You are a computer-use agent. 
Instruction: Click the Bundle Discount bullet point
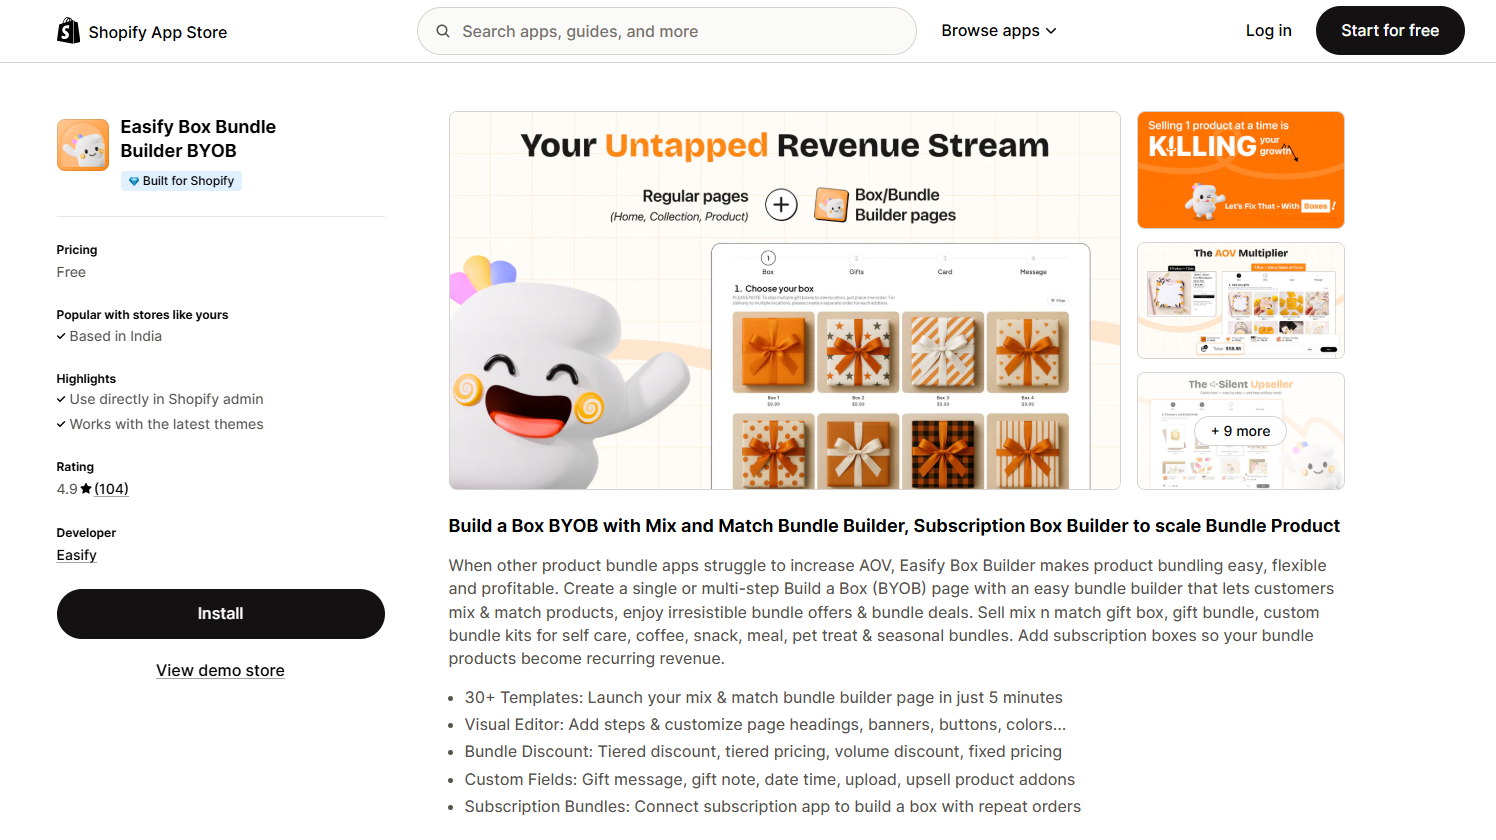(763, 751)
